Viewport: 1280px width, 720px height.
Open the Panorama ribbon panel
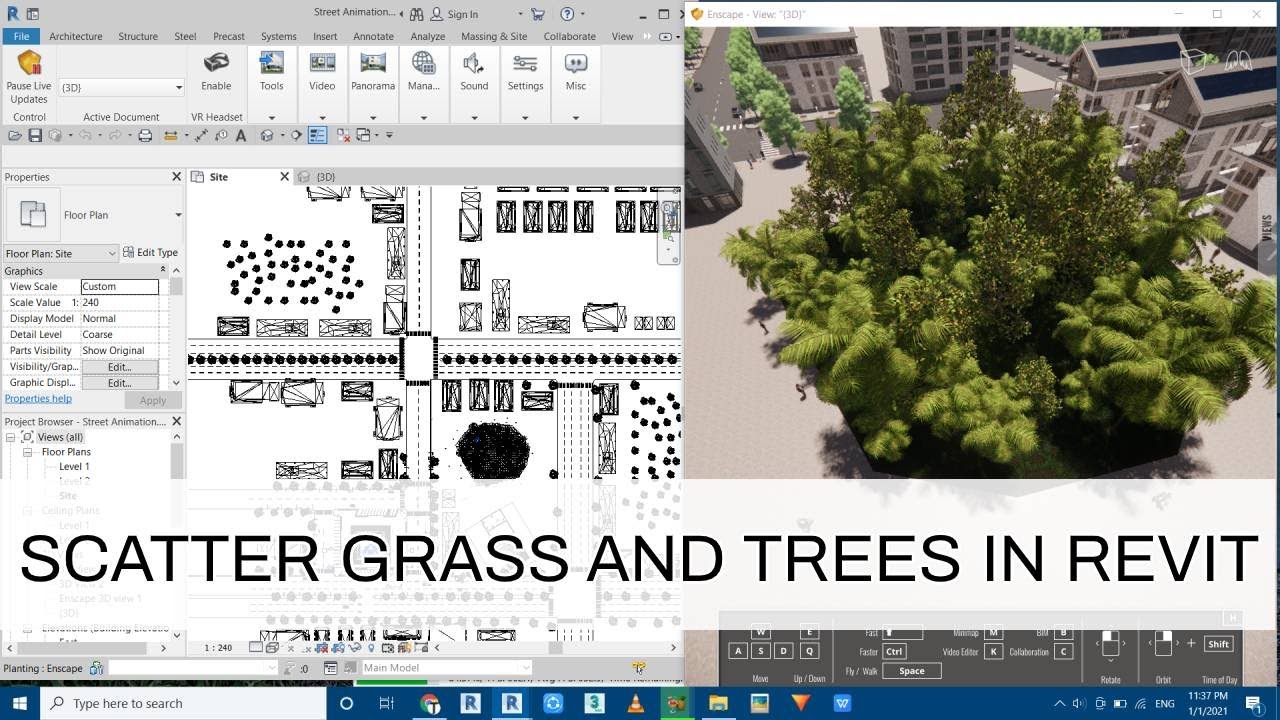tap(373, 70)
